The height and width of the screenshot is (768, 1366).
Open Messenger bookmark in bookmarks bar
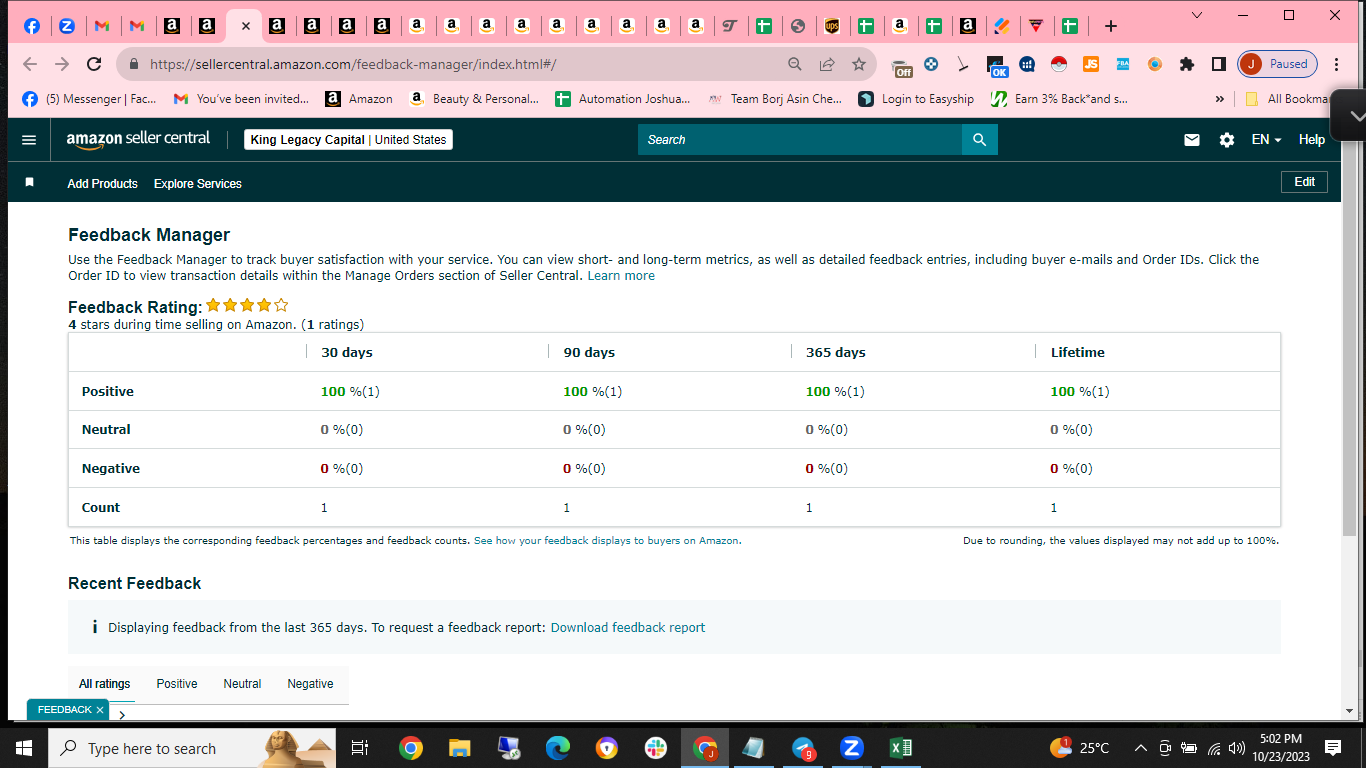coord(89,99)
